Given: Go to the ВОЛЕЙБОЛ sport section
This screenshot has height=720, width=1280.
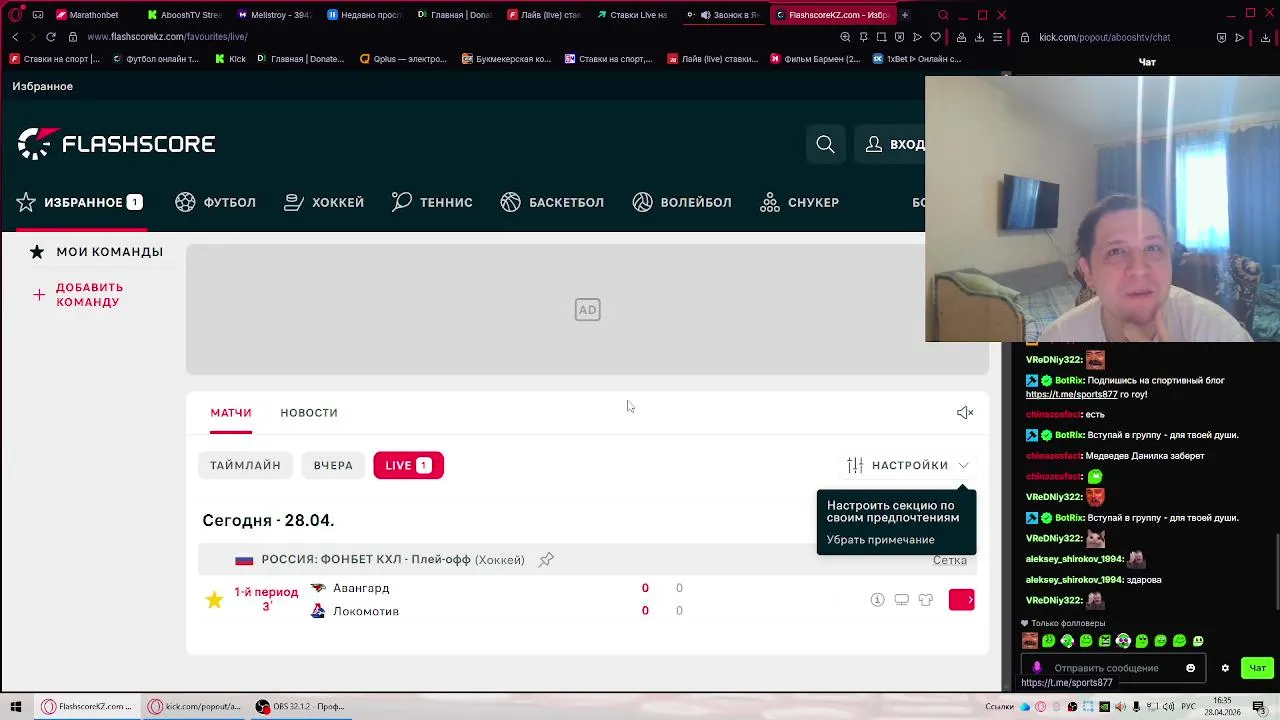Looking at the screenshot, I should [682, 202].
